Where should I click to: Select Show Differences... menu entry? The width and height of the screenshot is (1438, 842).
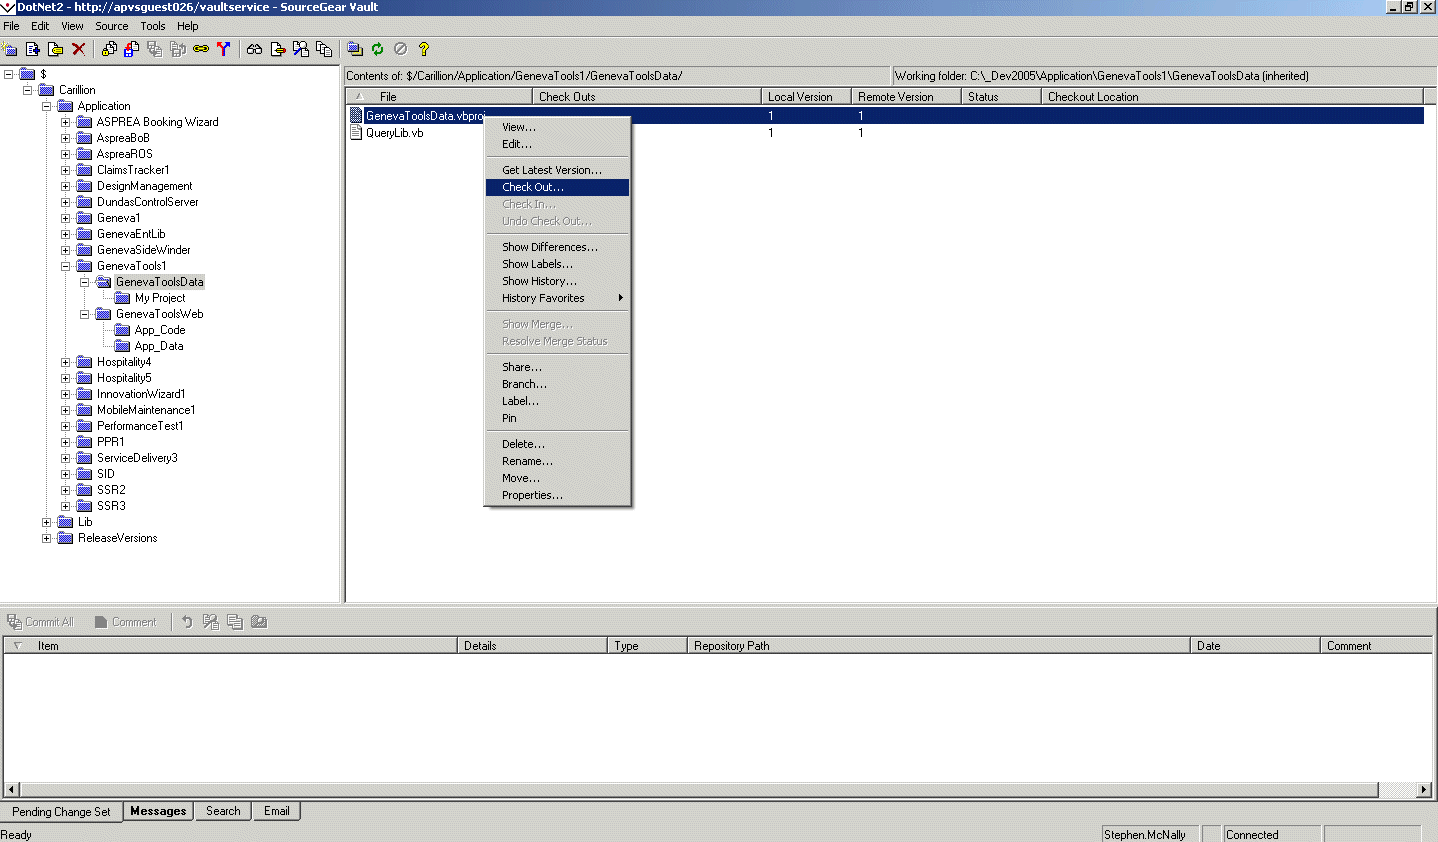click(x=558, y=247)
